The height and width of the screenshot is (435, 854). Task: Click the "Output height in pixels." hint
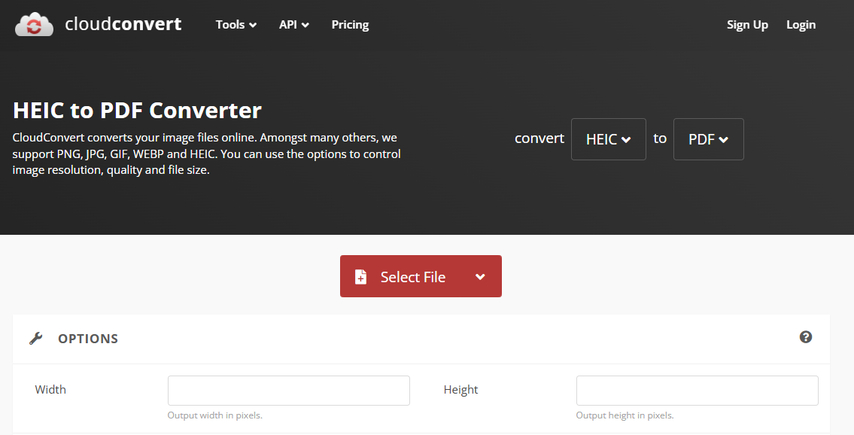pos(625,415)
